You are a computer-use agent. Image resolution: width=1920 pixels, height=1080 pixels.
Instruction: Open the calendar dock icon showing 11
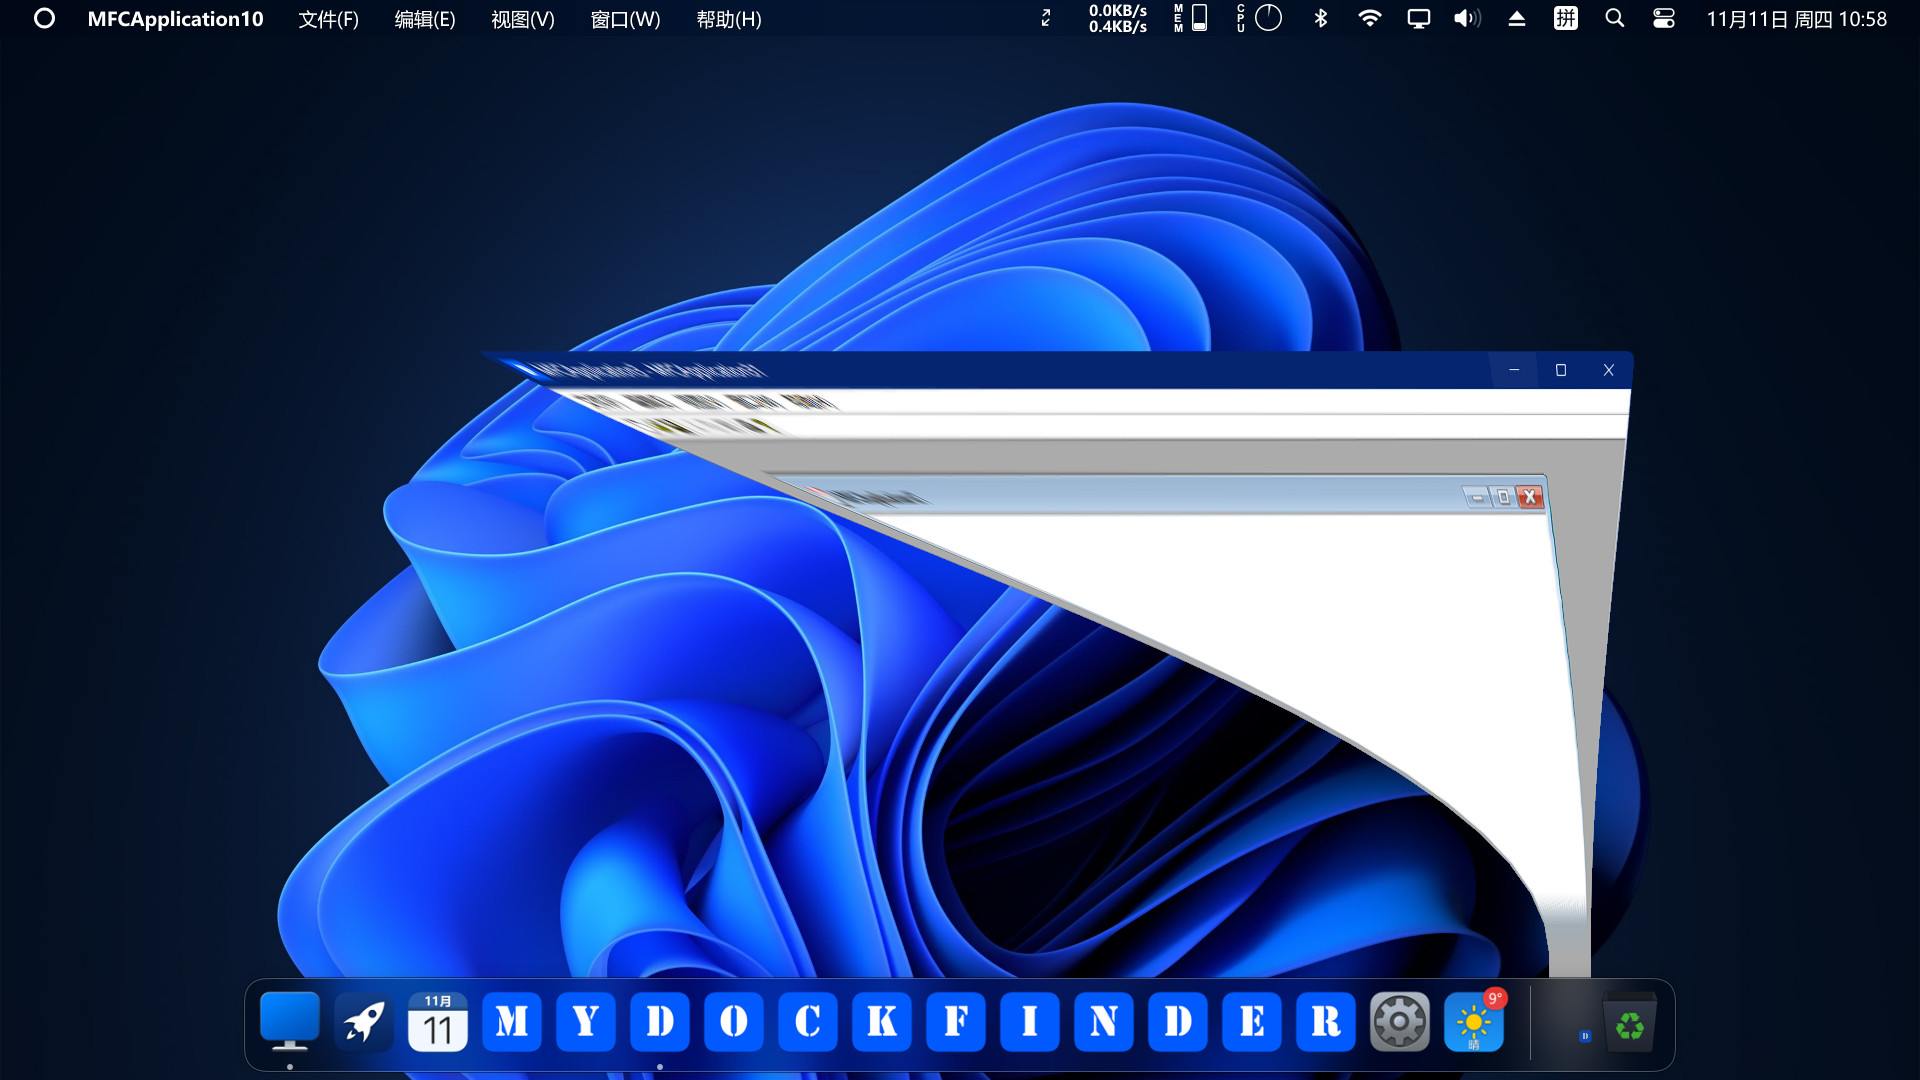click(438, 1022)
